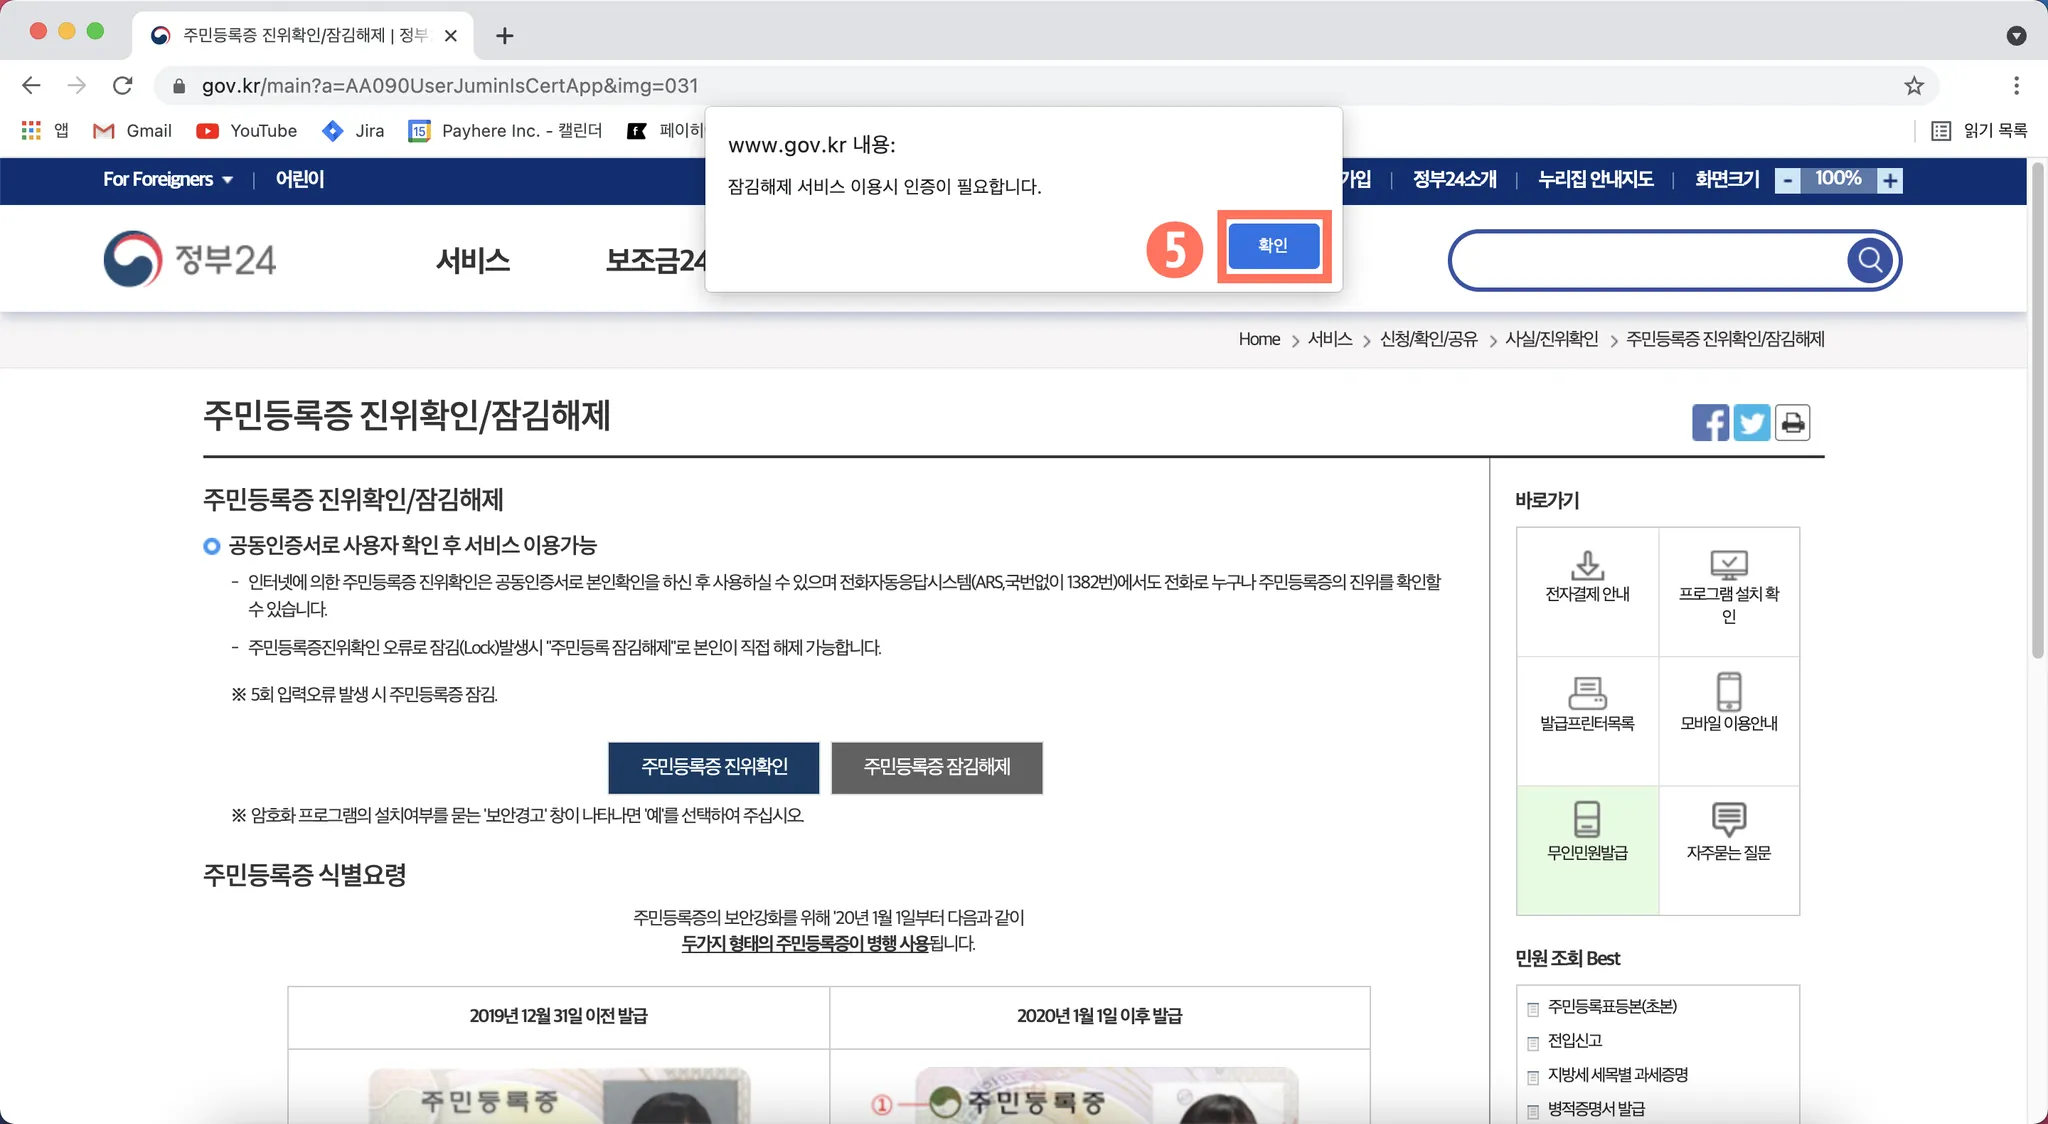
Task: Open the 무인민원발급 shortcut icon
Action: pos(1587,820)
